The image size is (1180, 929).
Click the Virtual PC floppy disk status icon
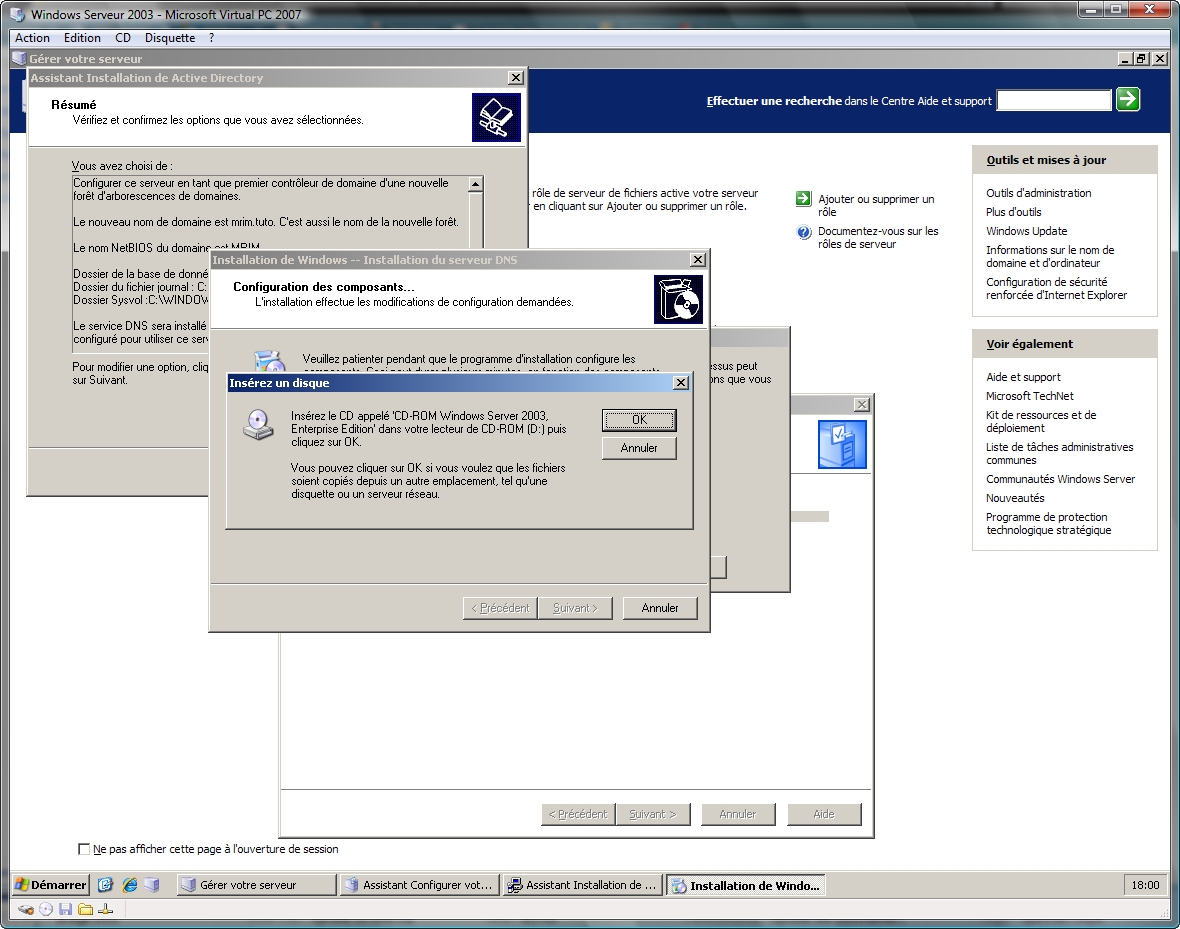pos(65,909)
